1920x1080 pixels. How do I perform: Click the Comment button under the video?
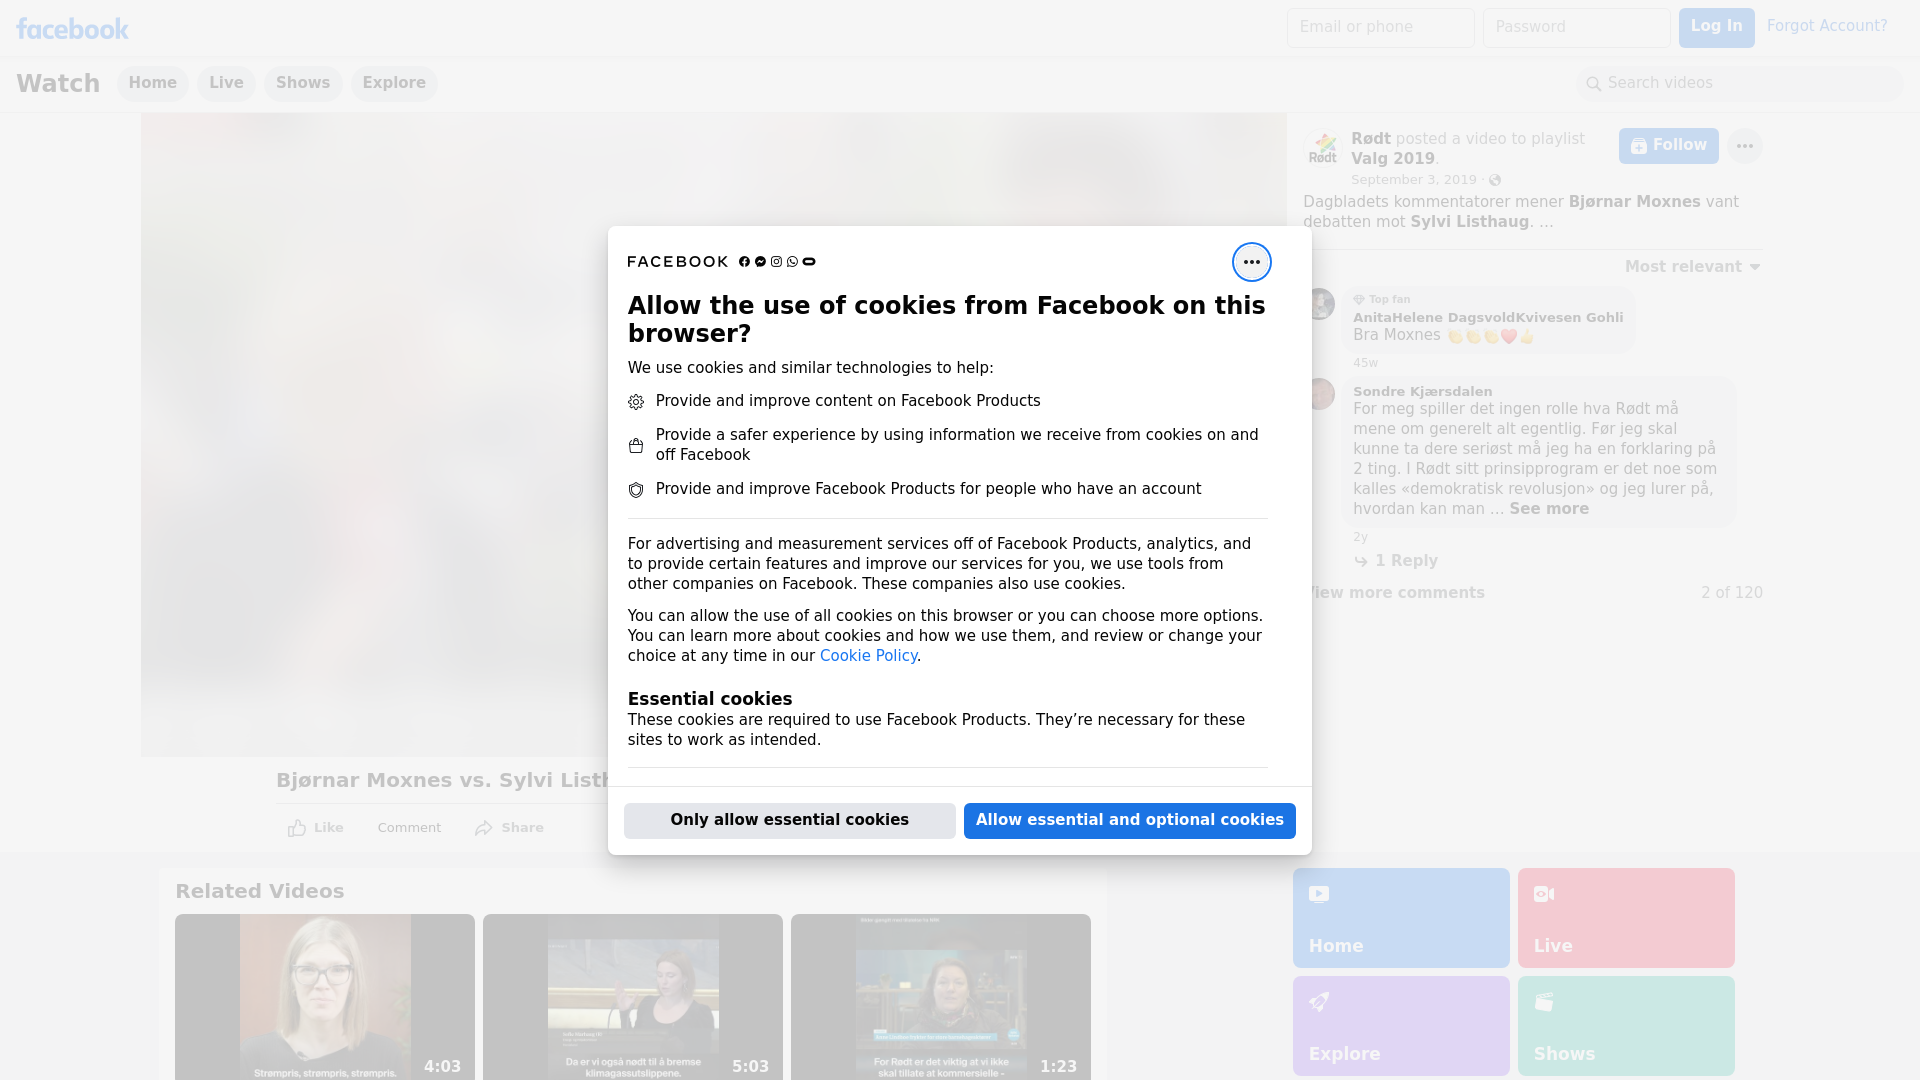coord(409,828)
